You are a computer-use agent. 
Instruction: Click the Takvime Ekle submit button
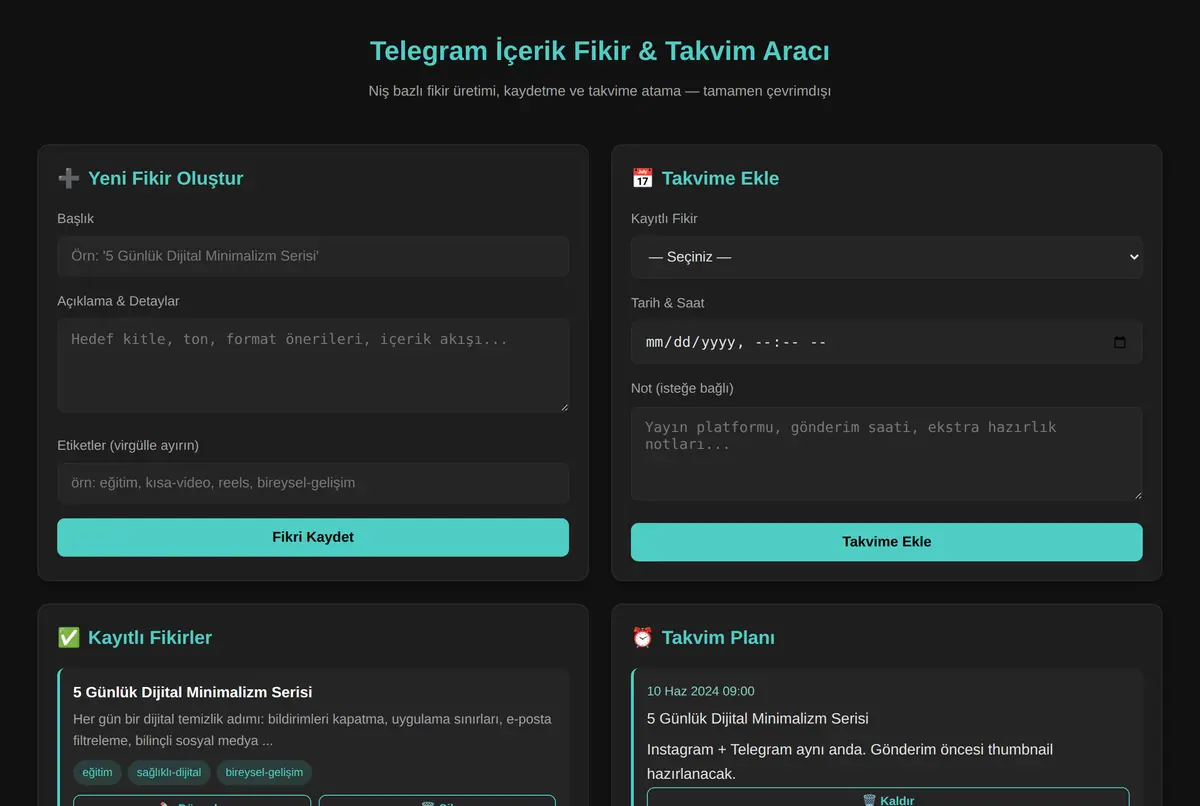[886, 542]
